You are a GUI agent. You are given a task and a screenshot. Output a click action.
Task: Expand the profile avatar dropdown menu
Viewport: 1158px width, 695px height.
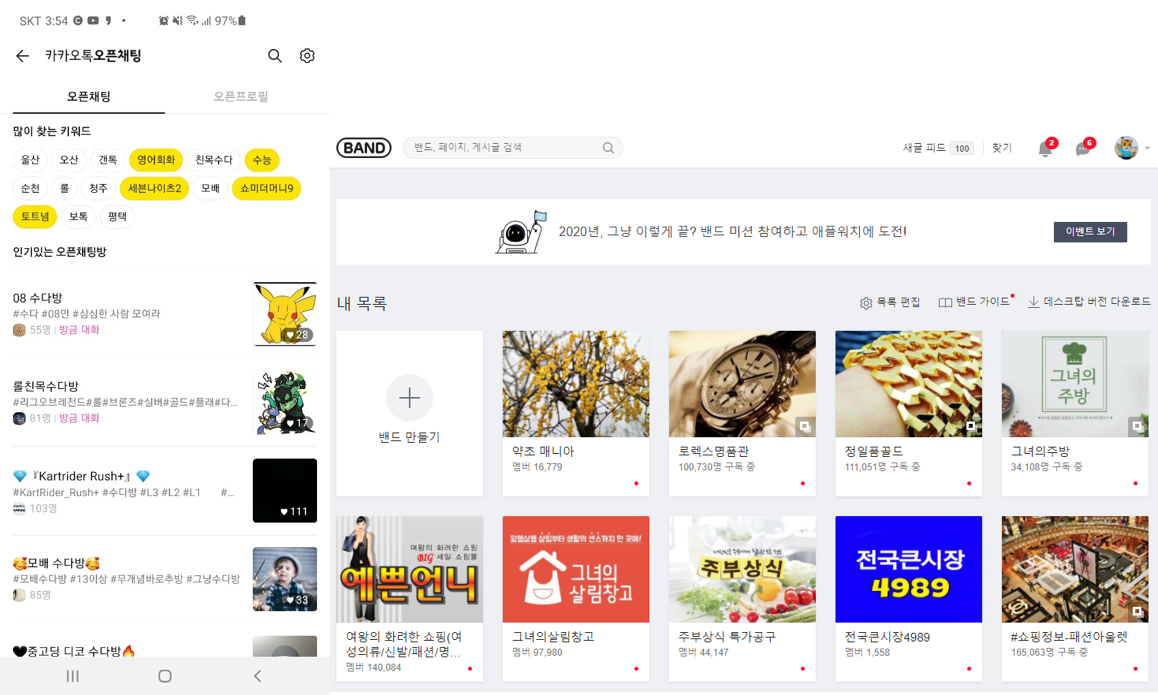click(x=1128, y=147)
